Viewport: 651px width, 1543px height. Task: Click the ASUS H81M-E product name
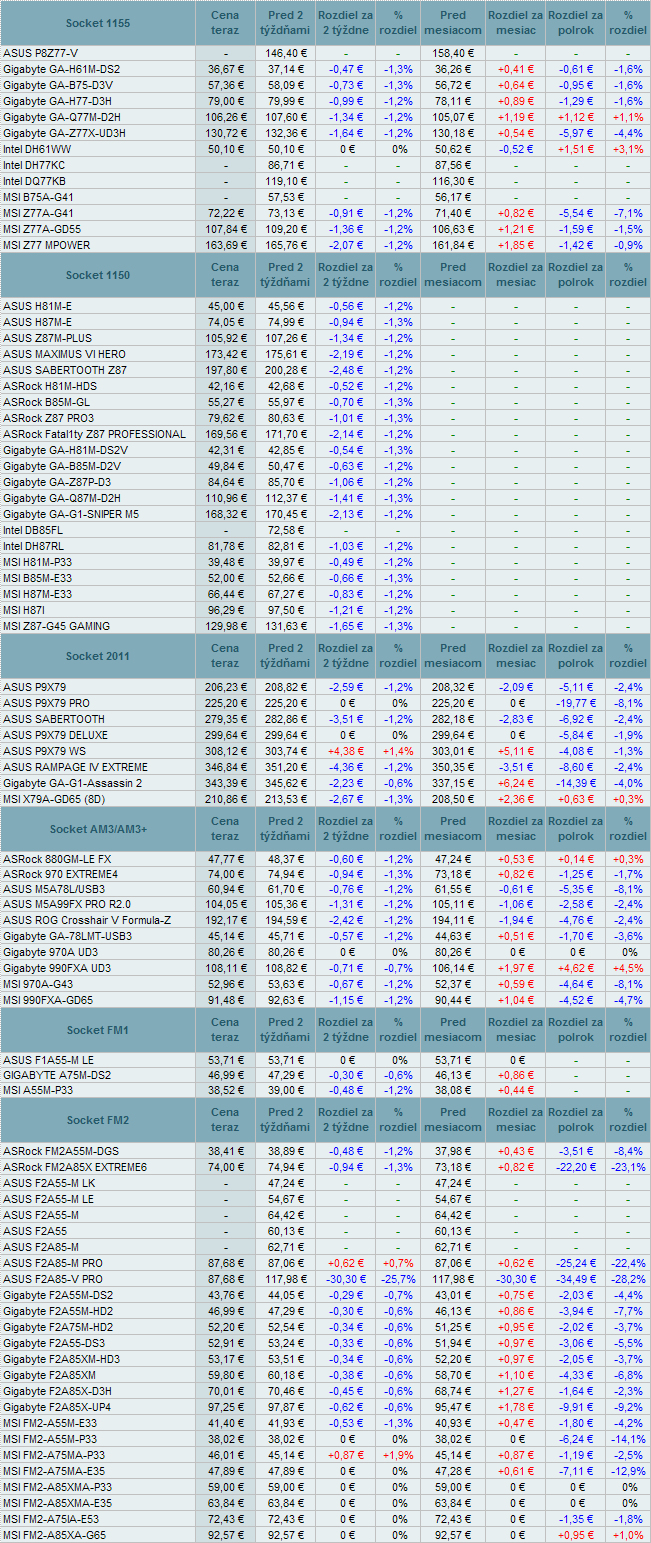coord(38,306)
